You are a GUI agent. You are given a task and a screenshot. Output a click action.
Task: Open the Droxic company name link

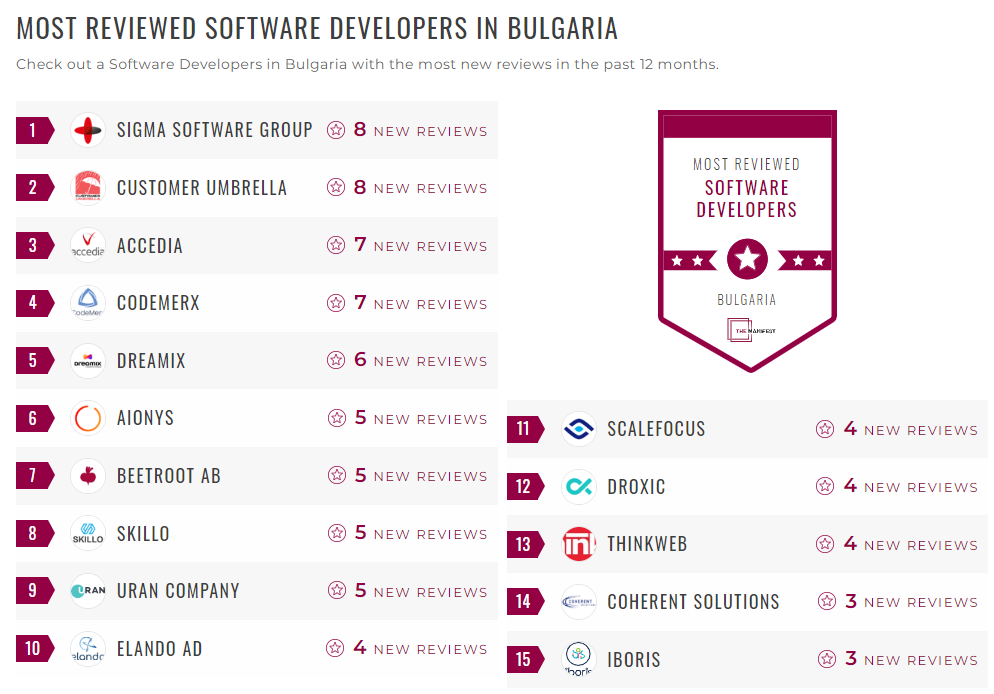coord(636,486)
